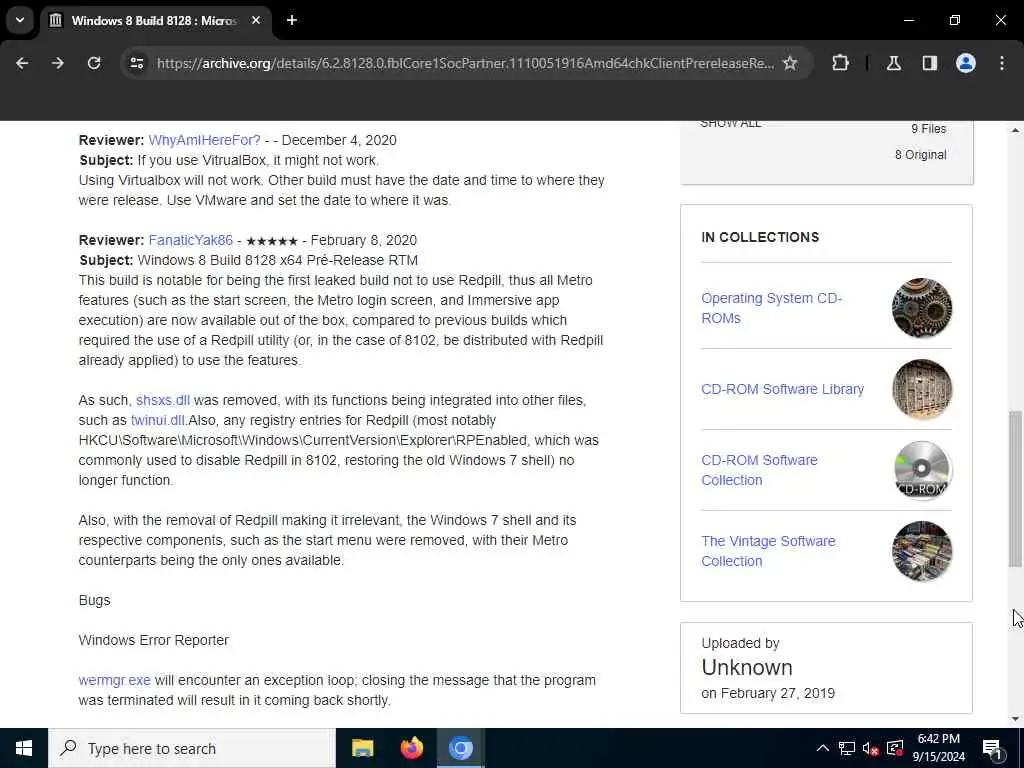
Task: Go back to the previous page
Action: tap(22, 63)
